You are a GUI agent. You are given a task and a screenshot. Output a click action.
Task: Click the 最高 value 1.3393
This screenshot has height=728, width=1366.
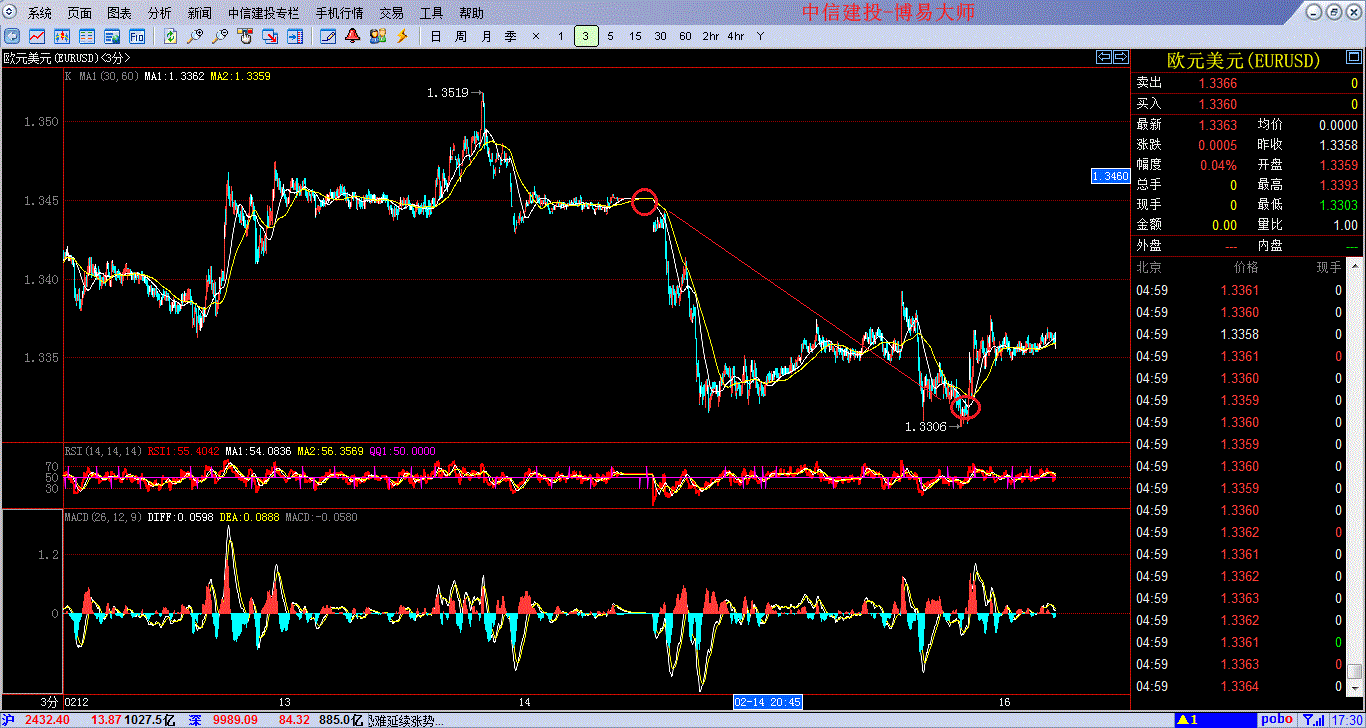pyautogui.click(x=1338, y=185)
